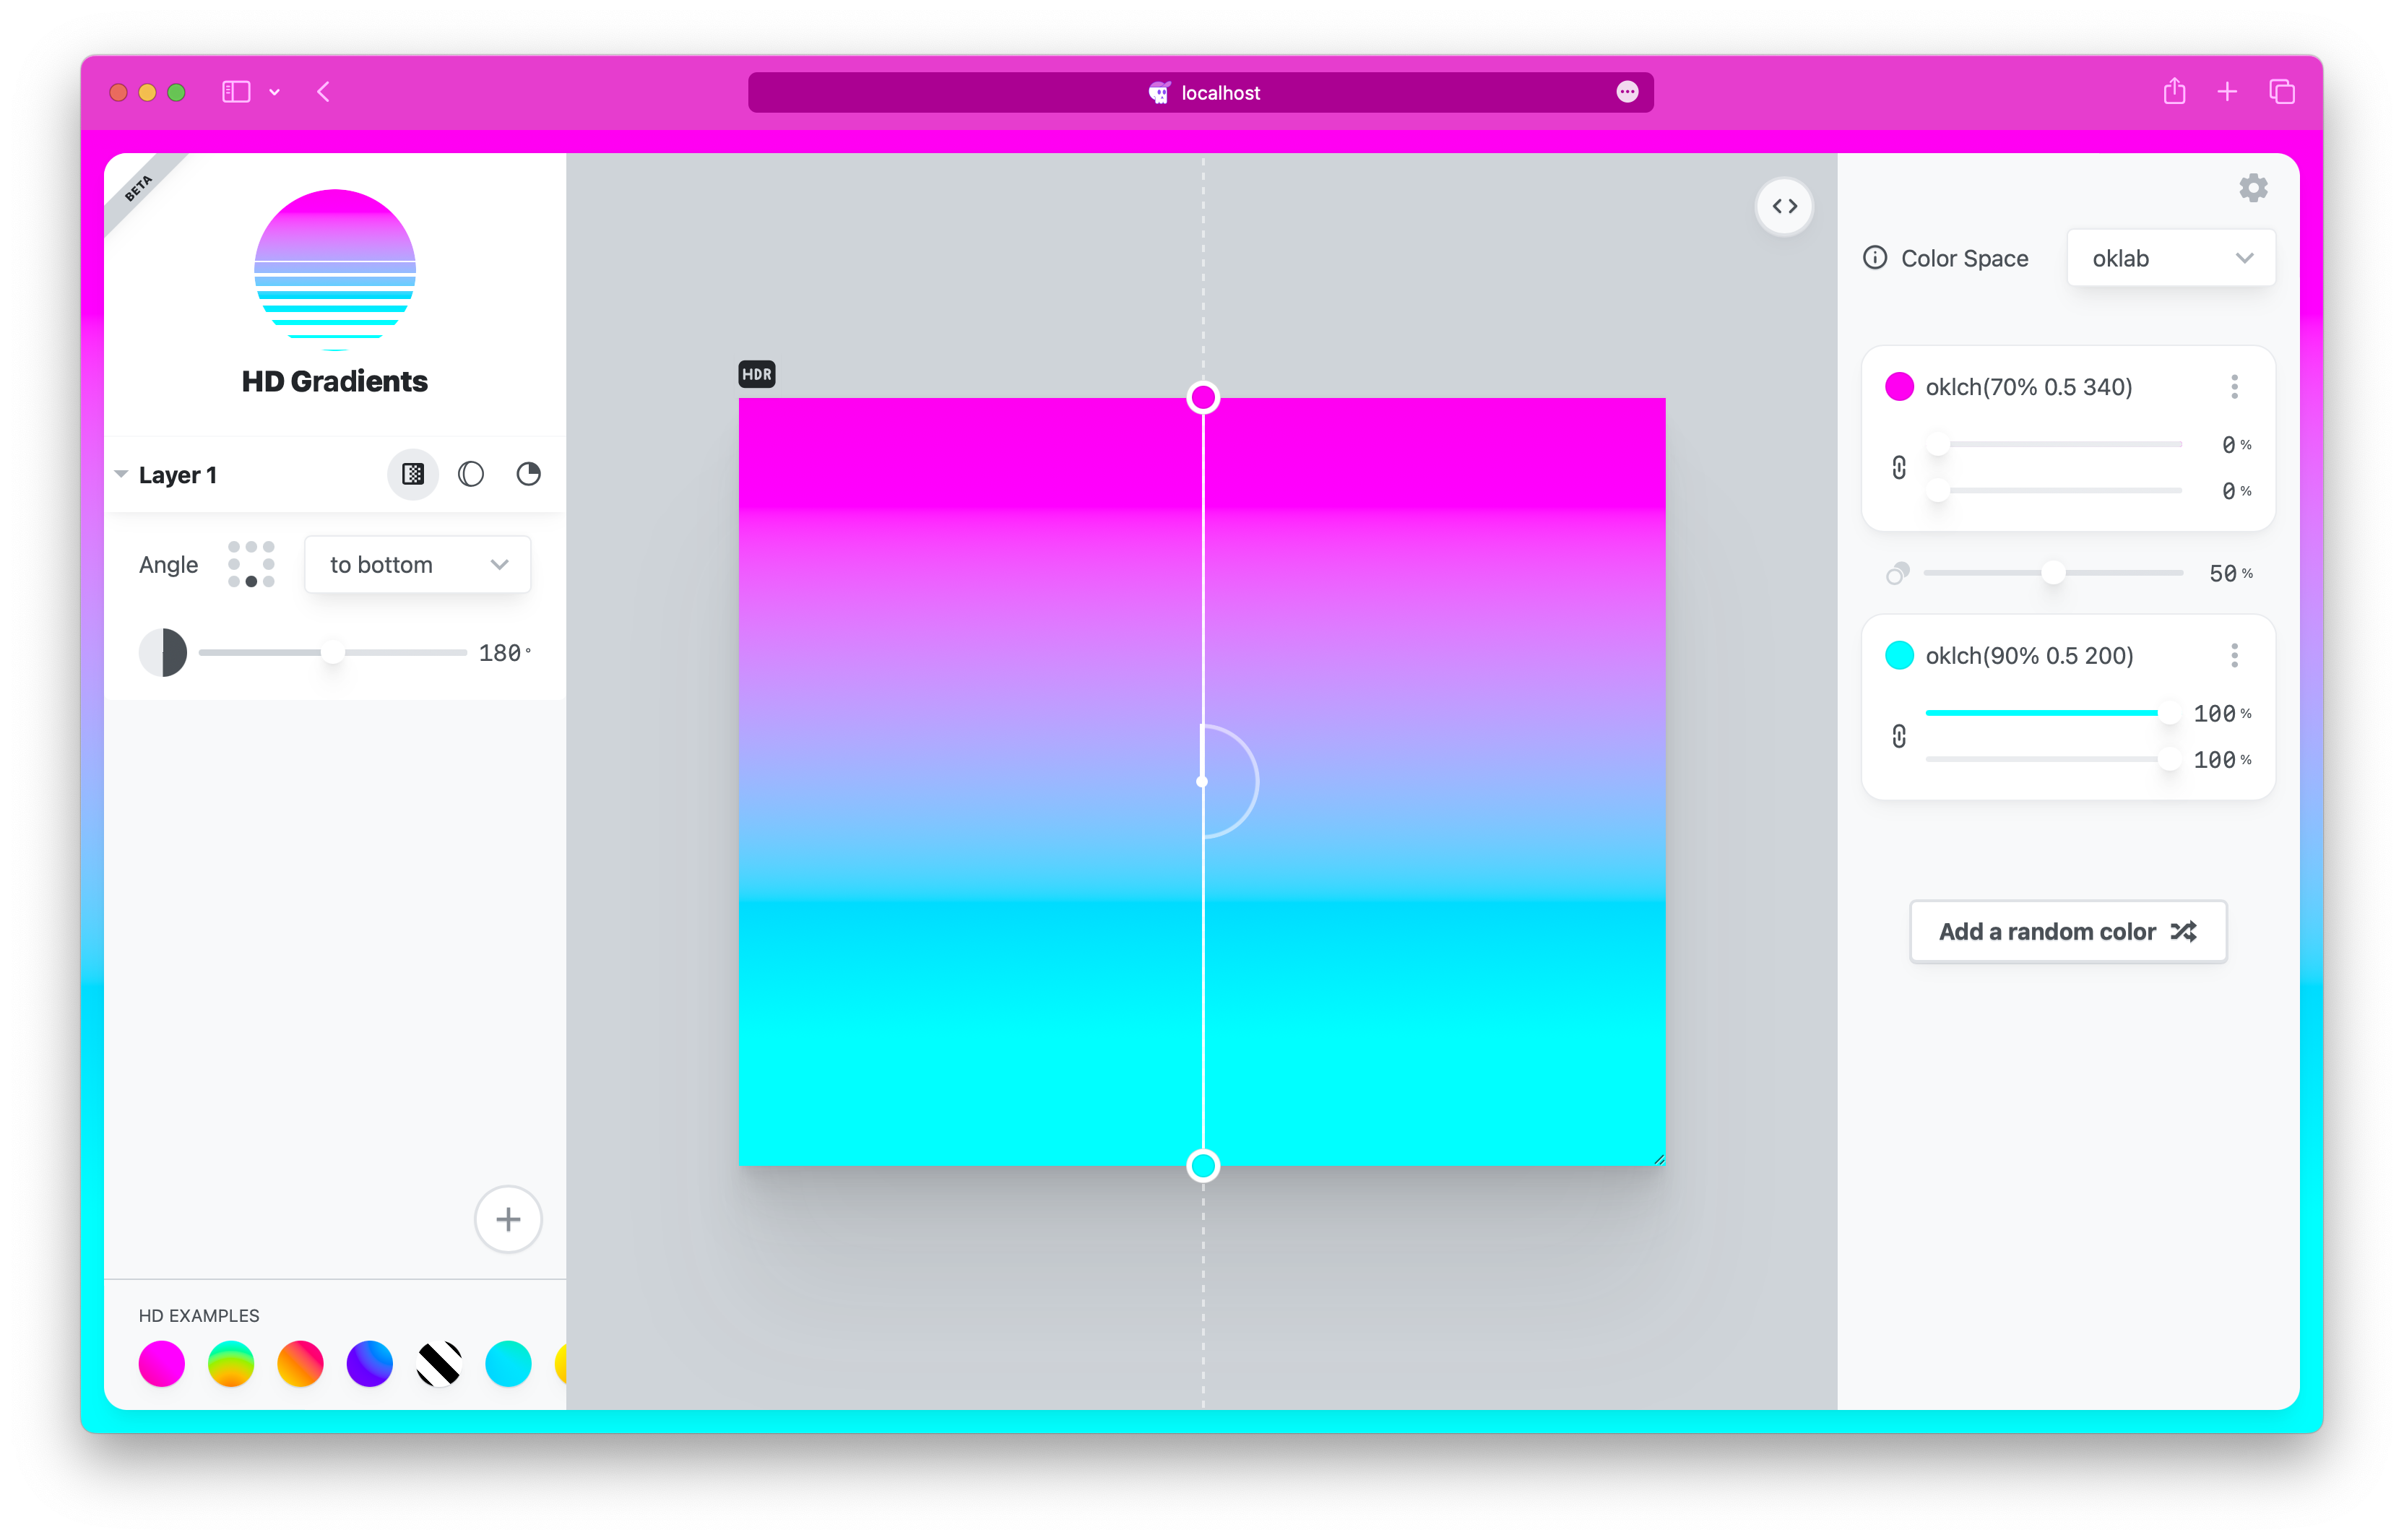Click the Add a random color button

(2067, 931)
